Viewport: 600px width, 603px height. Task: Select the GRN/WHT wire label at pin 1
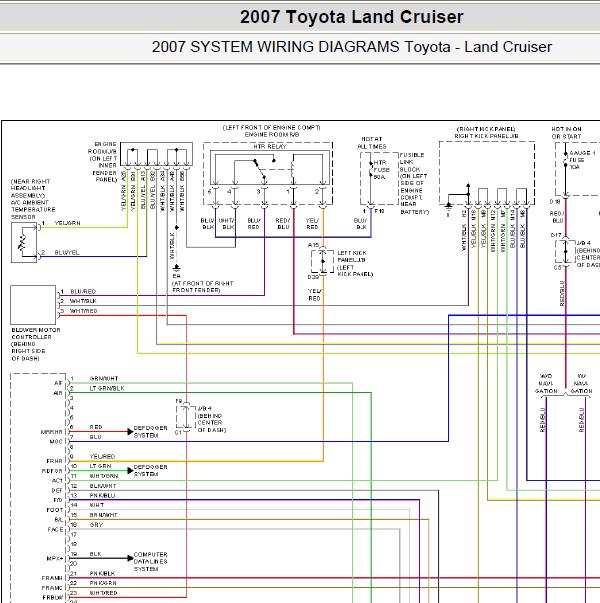(x=104, y=378)
